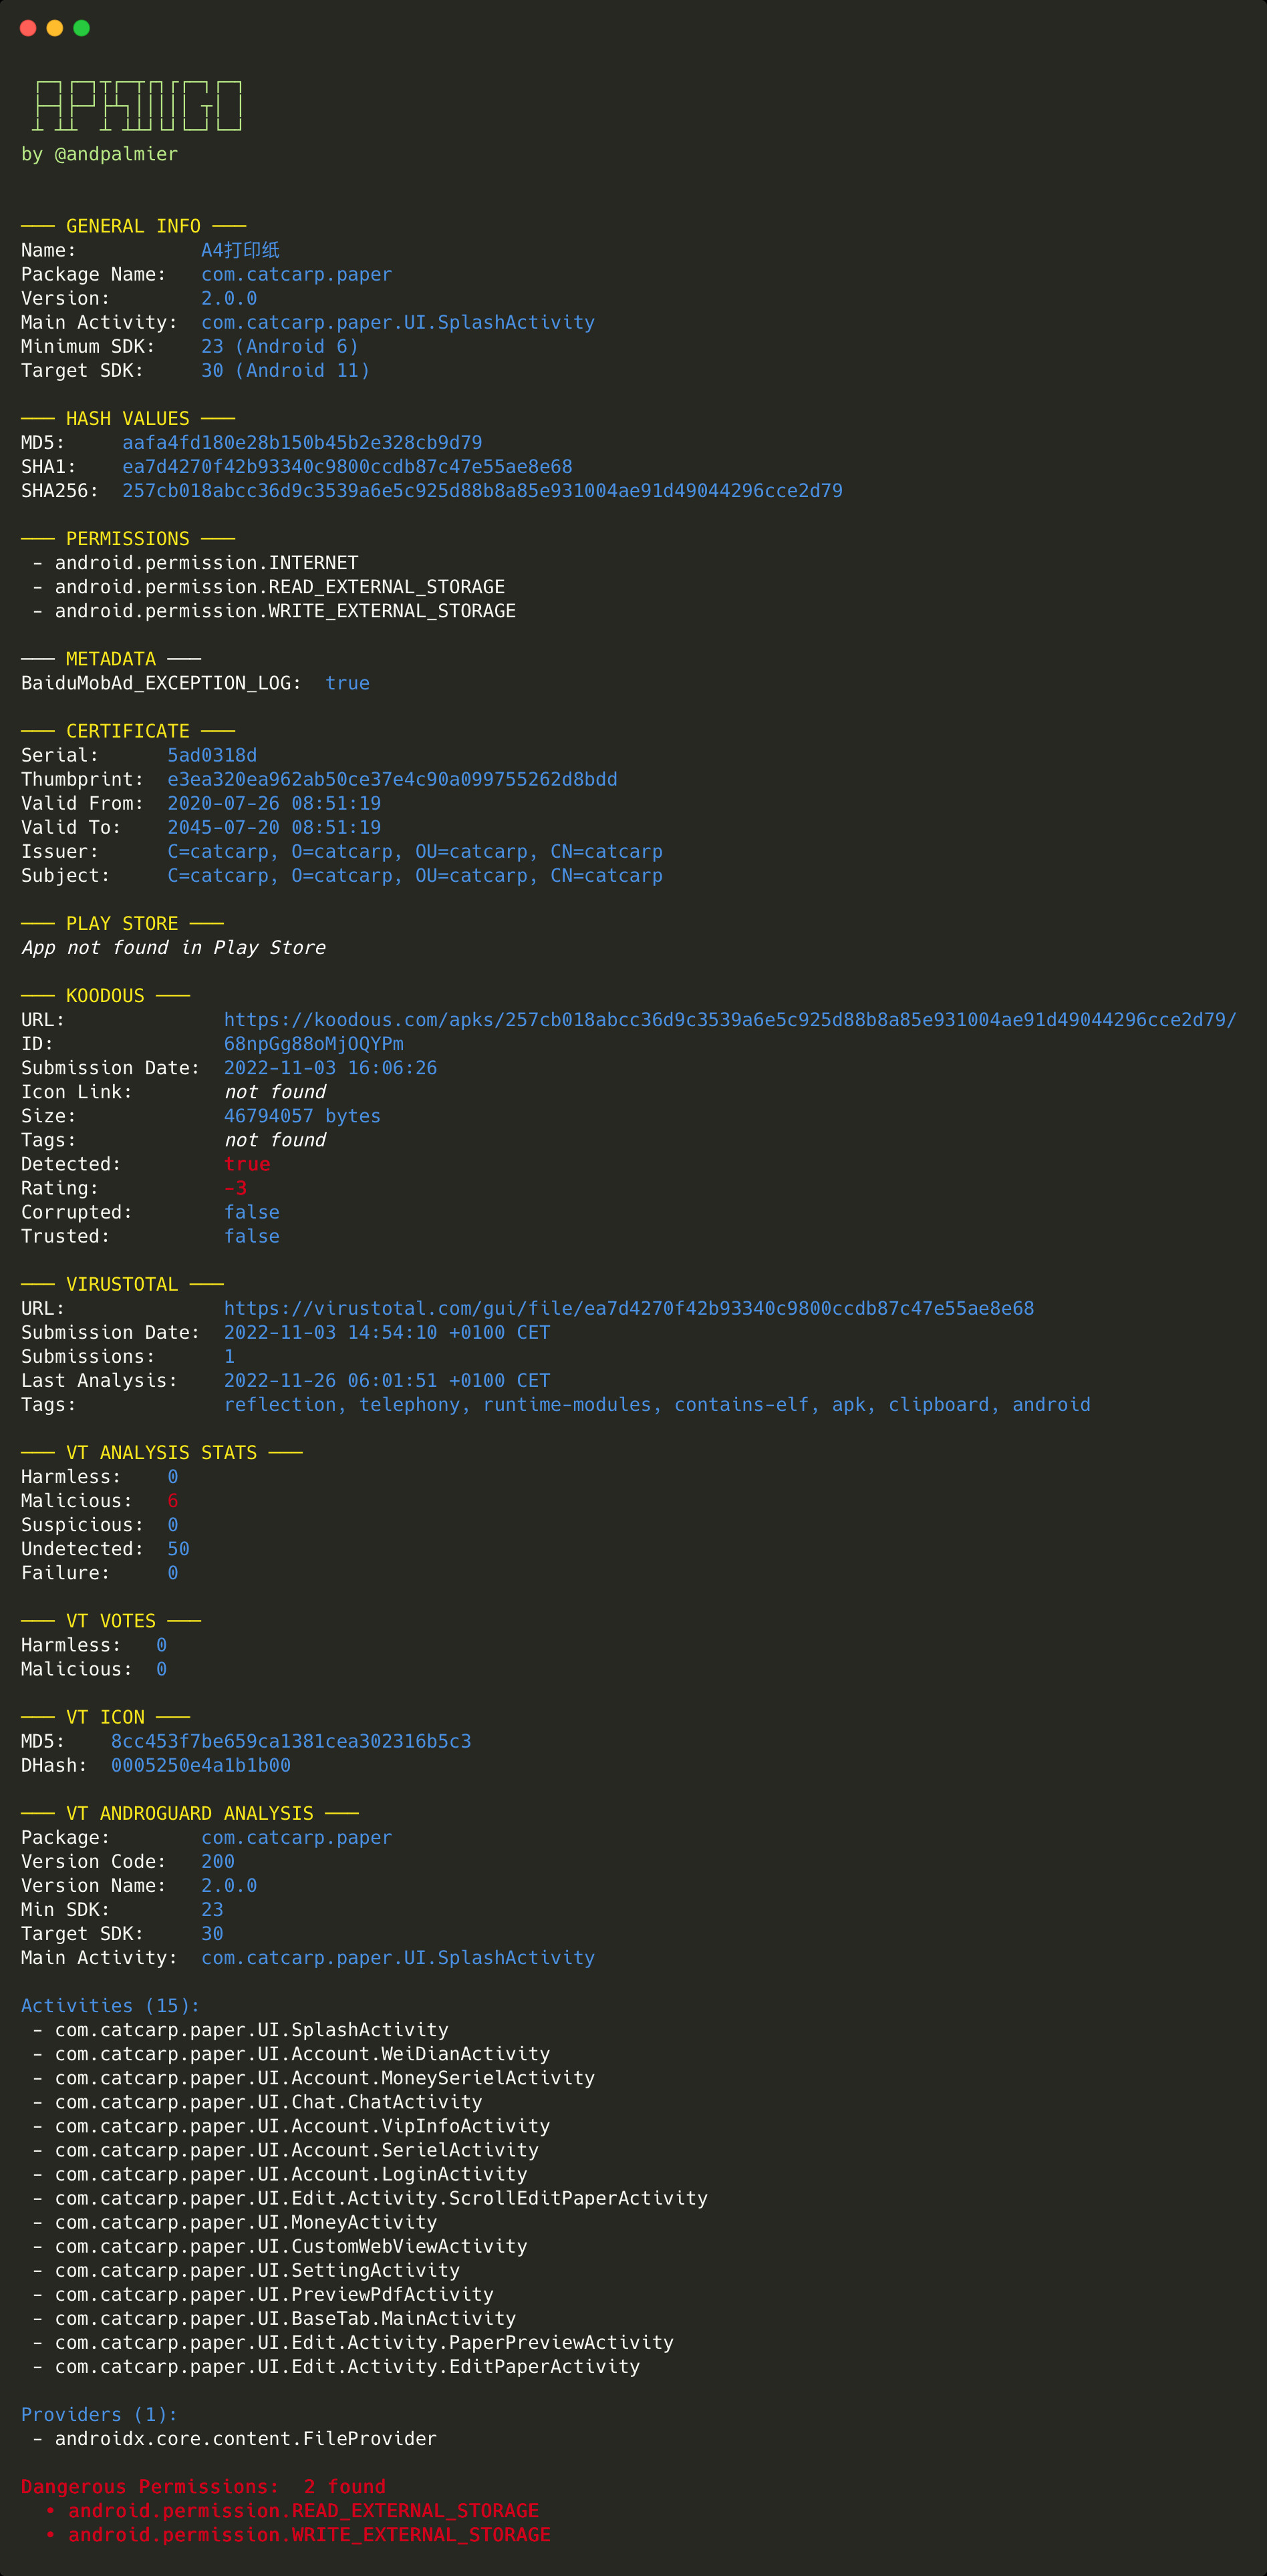
Task: Minimize the terminal using the yellow button
Action: click(55, 28)
